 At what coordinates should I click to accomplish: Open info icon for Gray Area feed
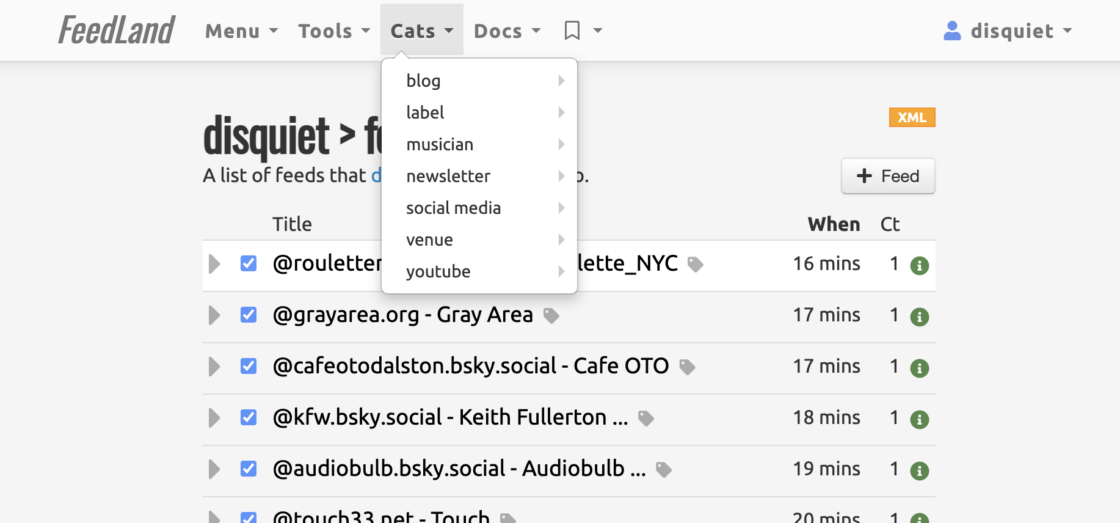(919, 317)
